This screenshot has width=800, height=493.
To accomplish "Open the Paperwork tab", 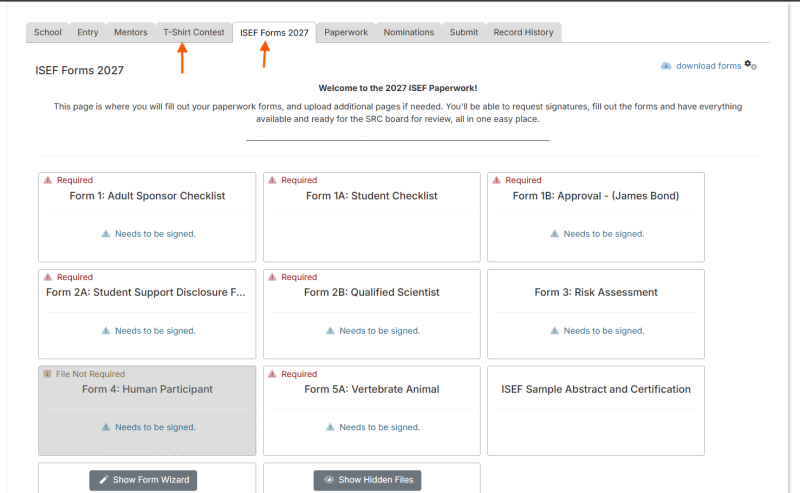I will click(x=346, y=32).
